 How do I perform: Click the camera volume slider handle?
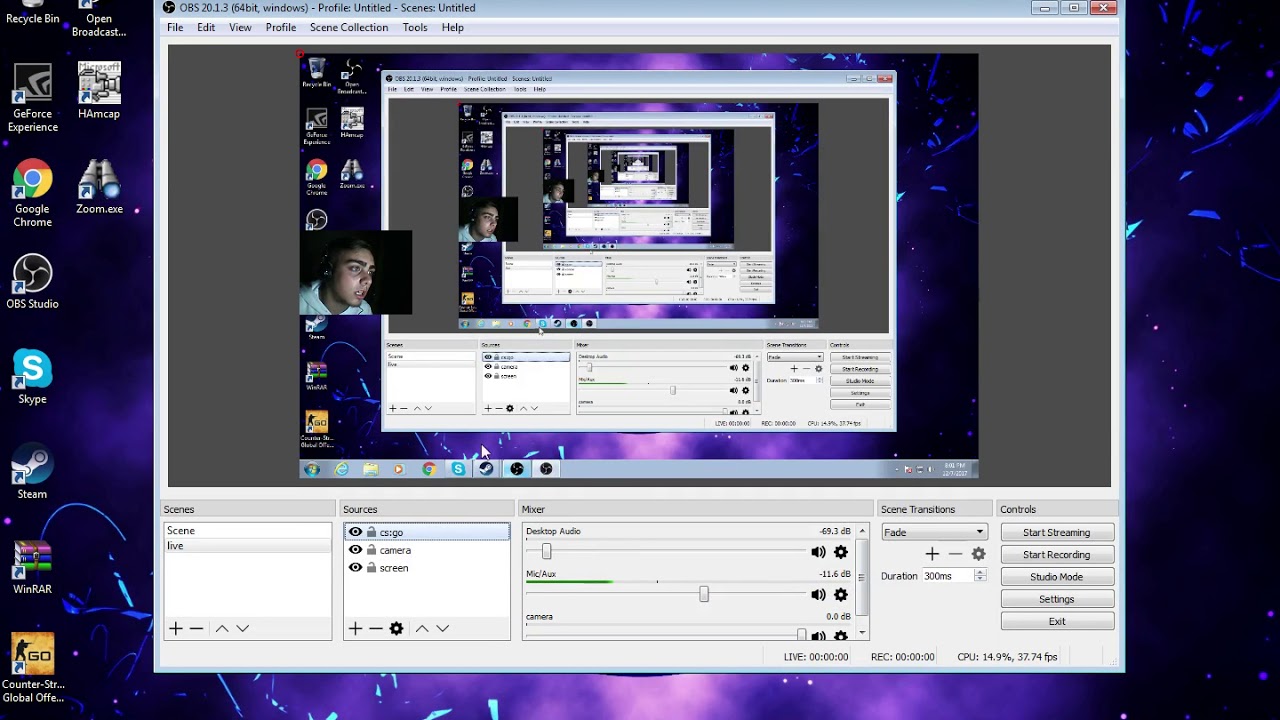801,635
